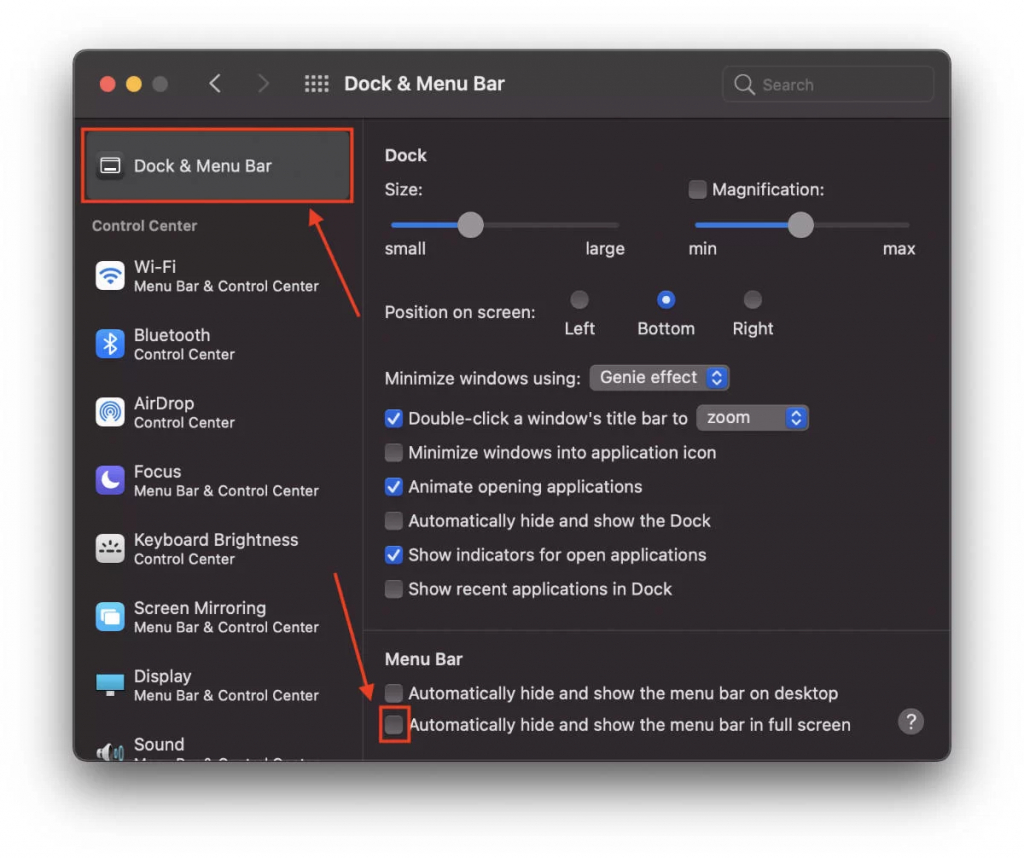Uncheck Double-click a window's title bar
Screen dimensions: 1024x858
point(393,419)
